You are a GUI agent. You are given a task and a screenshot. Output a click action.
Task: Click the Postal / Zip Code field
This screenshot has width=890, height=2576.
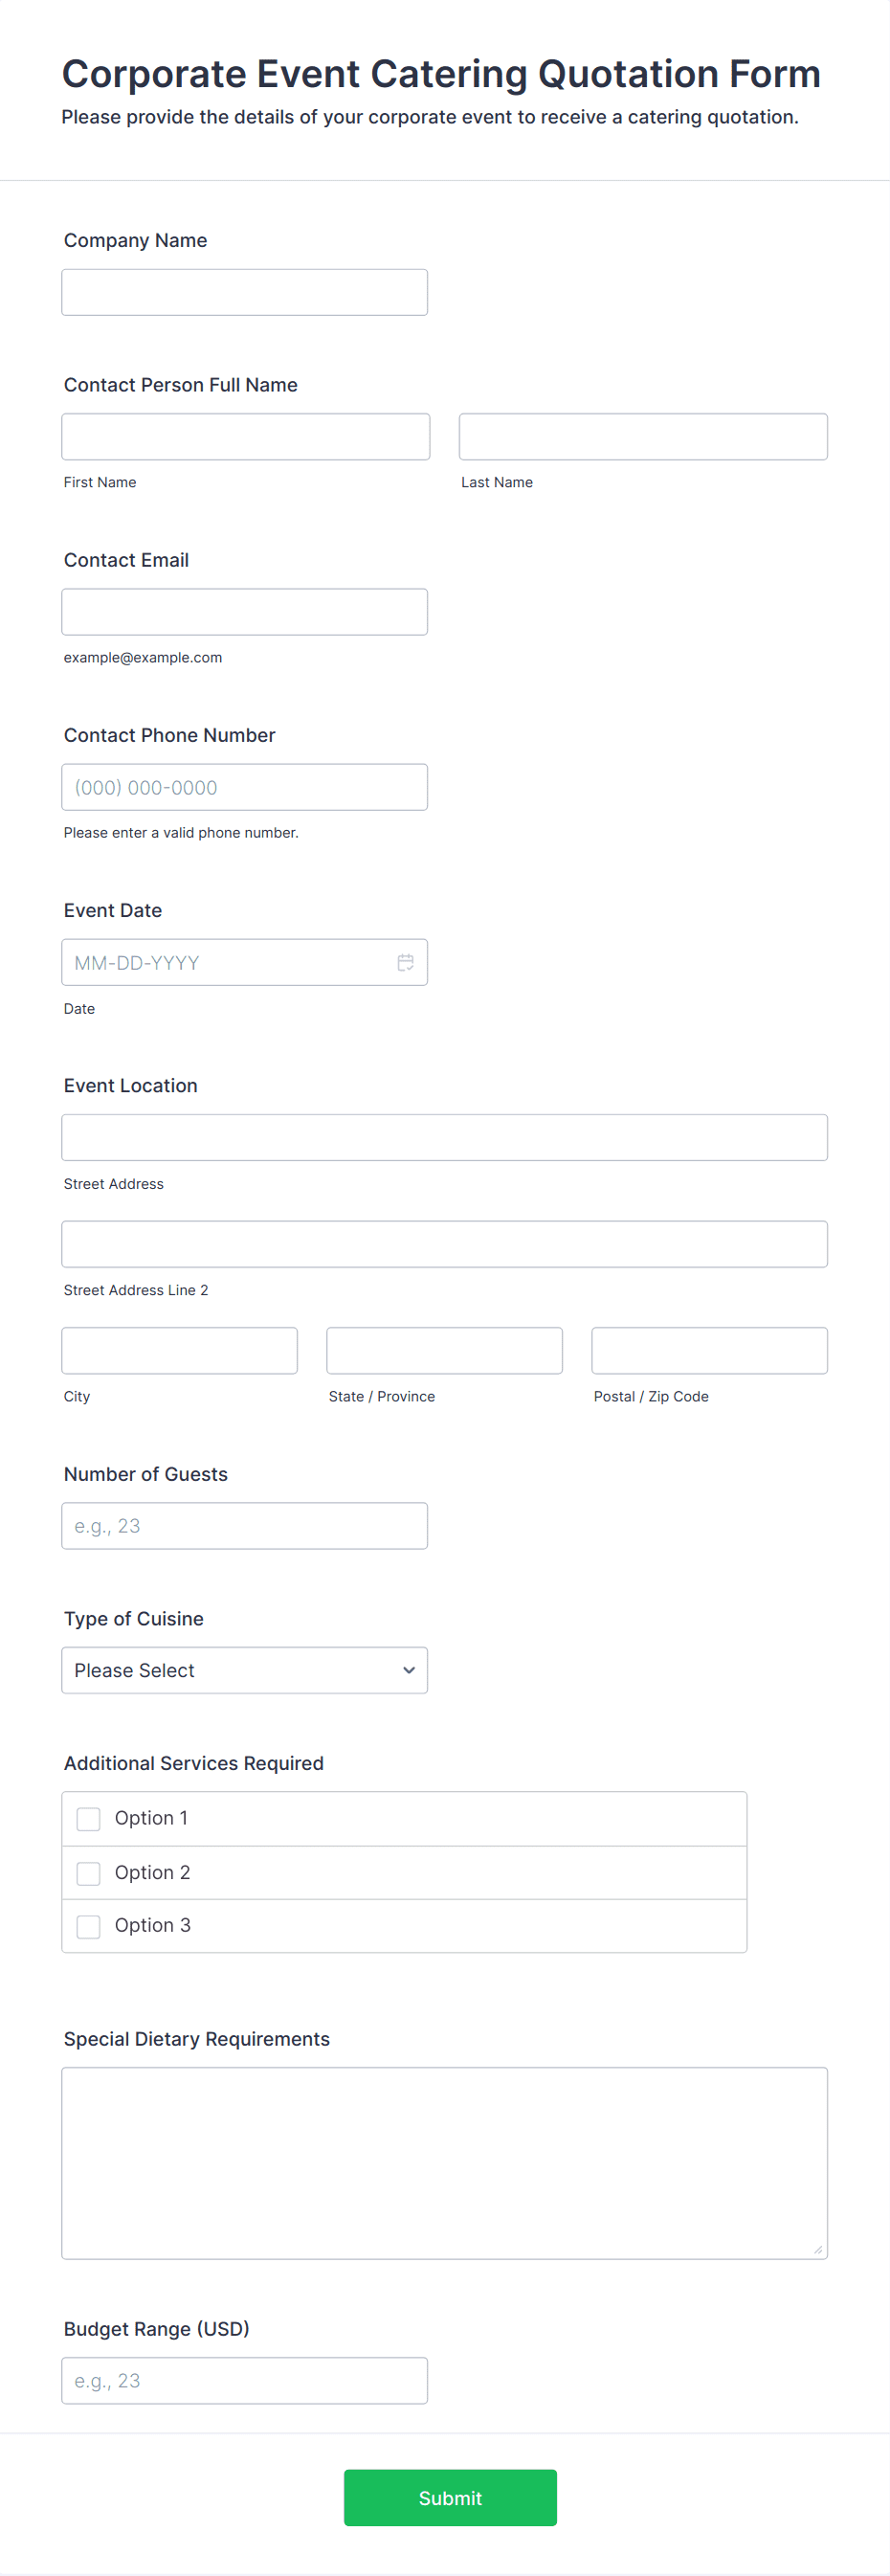point(709,1351)
